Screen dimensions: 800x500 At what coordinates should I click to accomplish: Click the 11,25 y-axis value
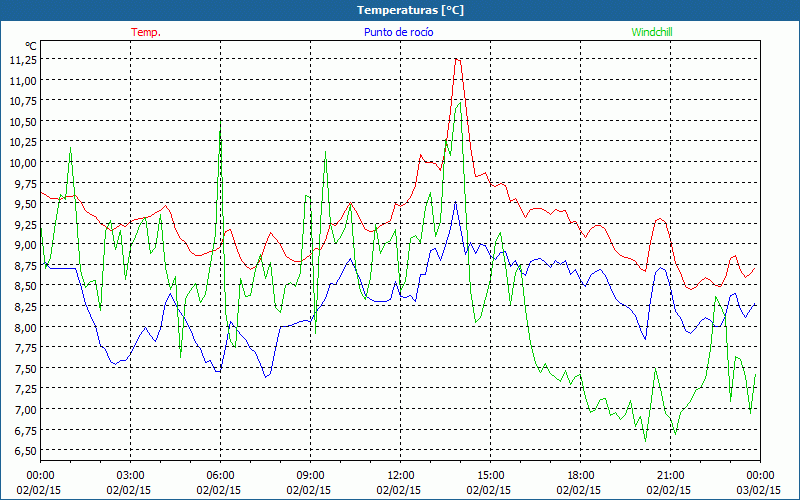click(23, 60)
